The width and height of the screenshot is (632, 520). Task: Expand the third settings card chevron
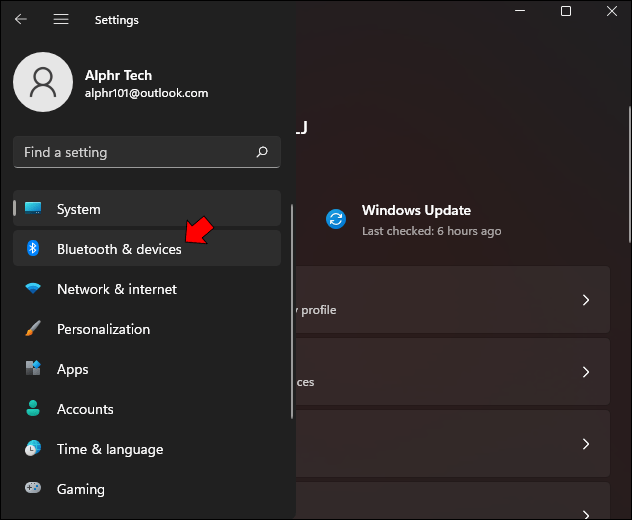pos(586,444)
